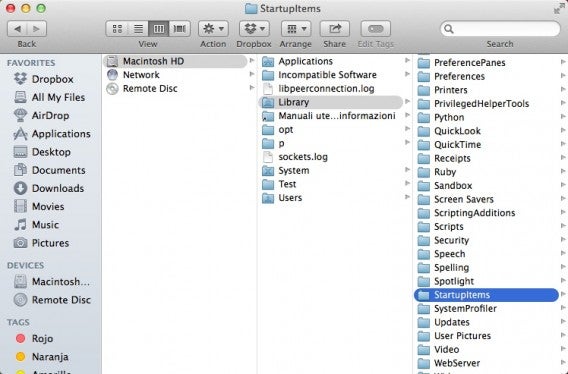Open the Arrange dropdown
Screen dimensions: 568x374
pyautogui.click(x=296, y=29)
